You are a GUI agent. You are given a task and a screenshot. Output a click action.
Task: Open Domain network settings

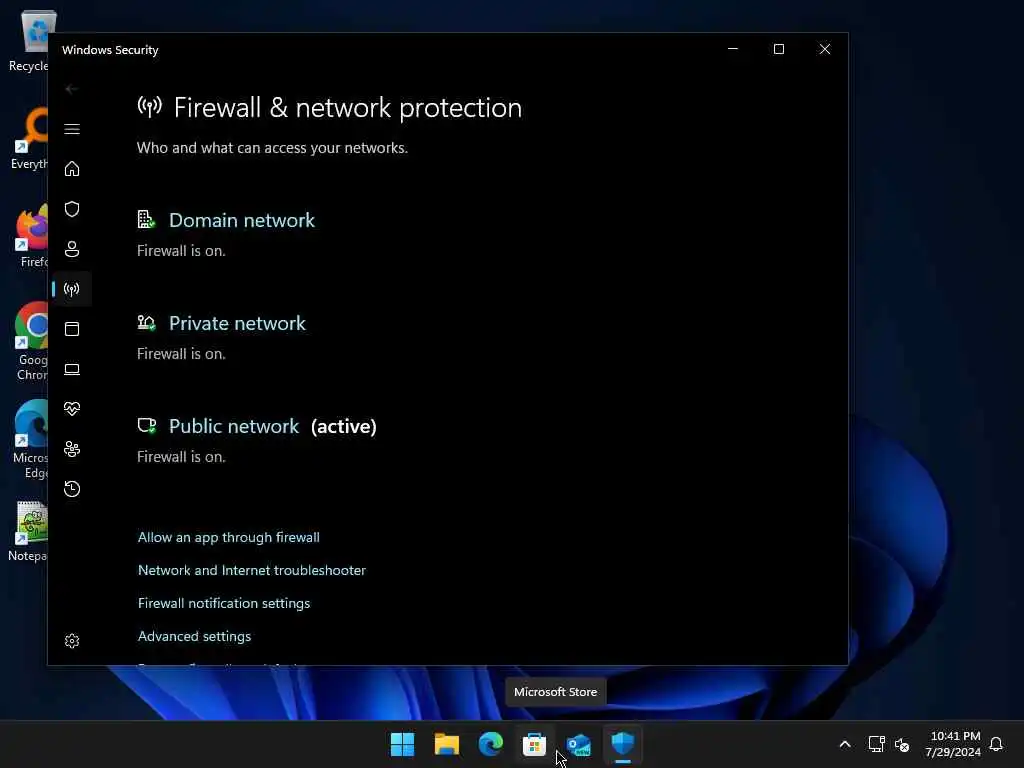(242, 220)
